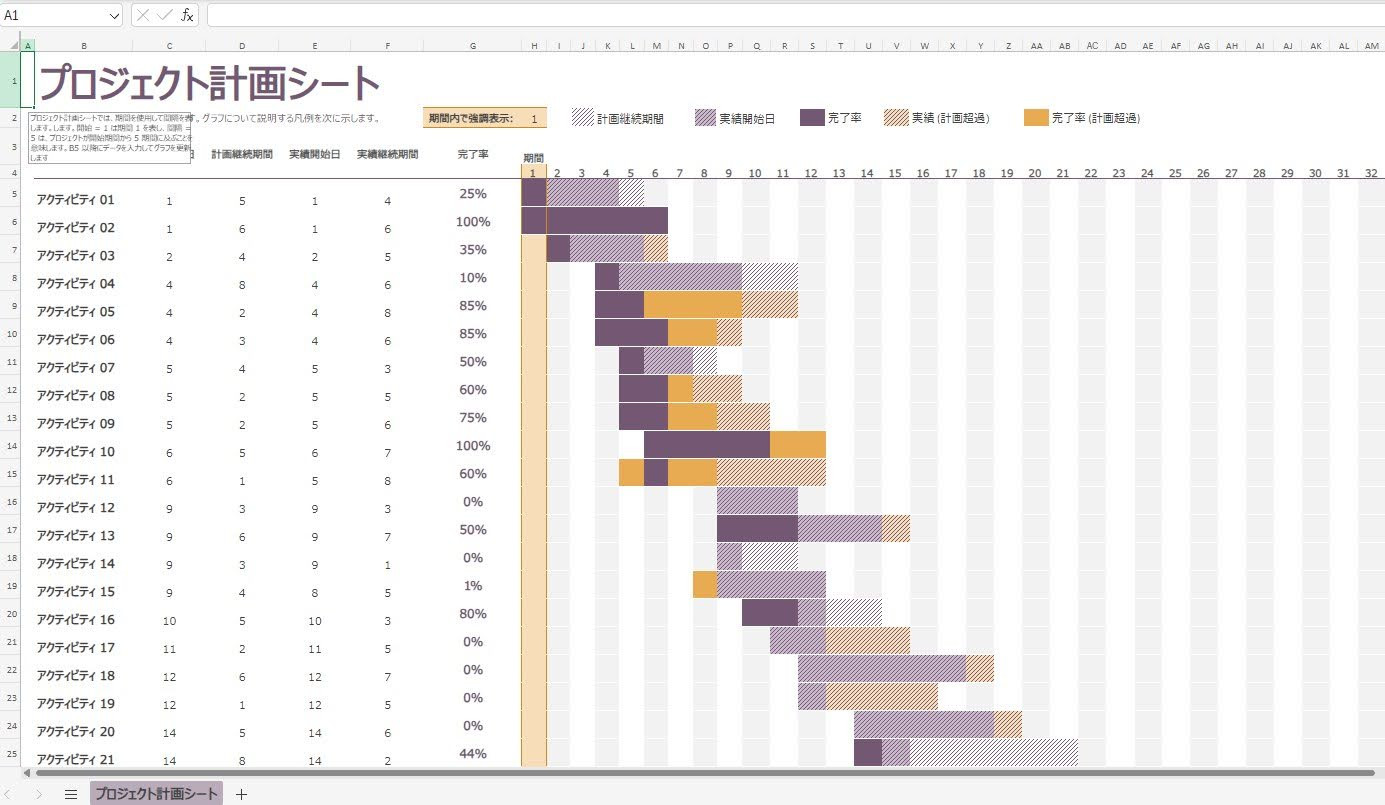
Task: Click the 期間 label above period numbers
Action: 534,158
